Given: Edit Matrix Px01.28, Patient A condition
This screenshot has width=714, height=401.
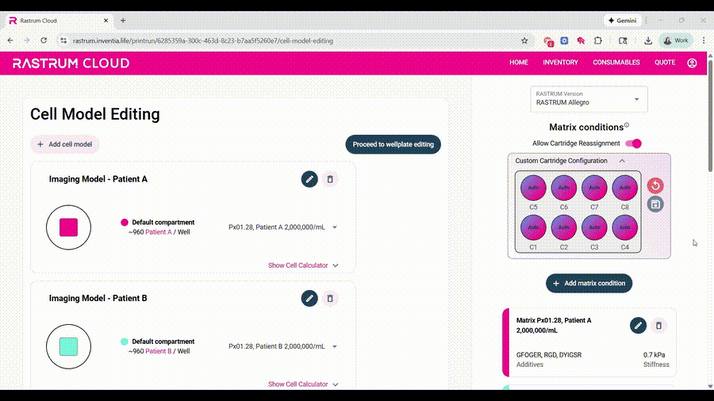Looking at the screenshot, I should pyautogui.click(x=638, y=325).
